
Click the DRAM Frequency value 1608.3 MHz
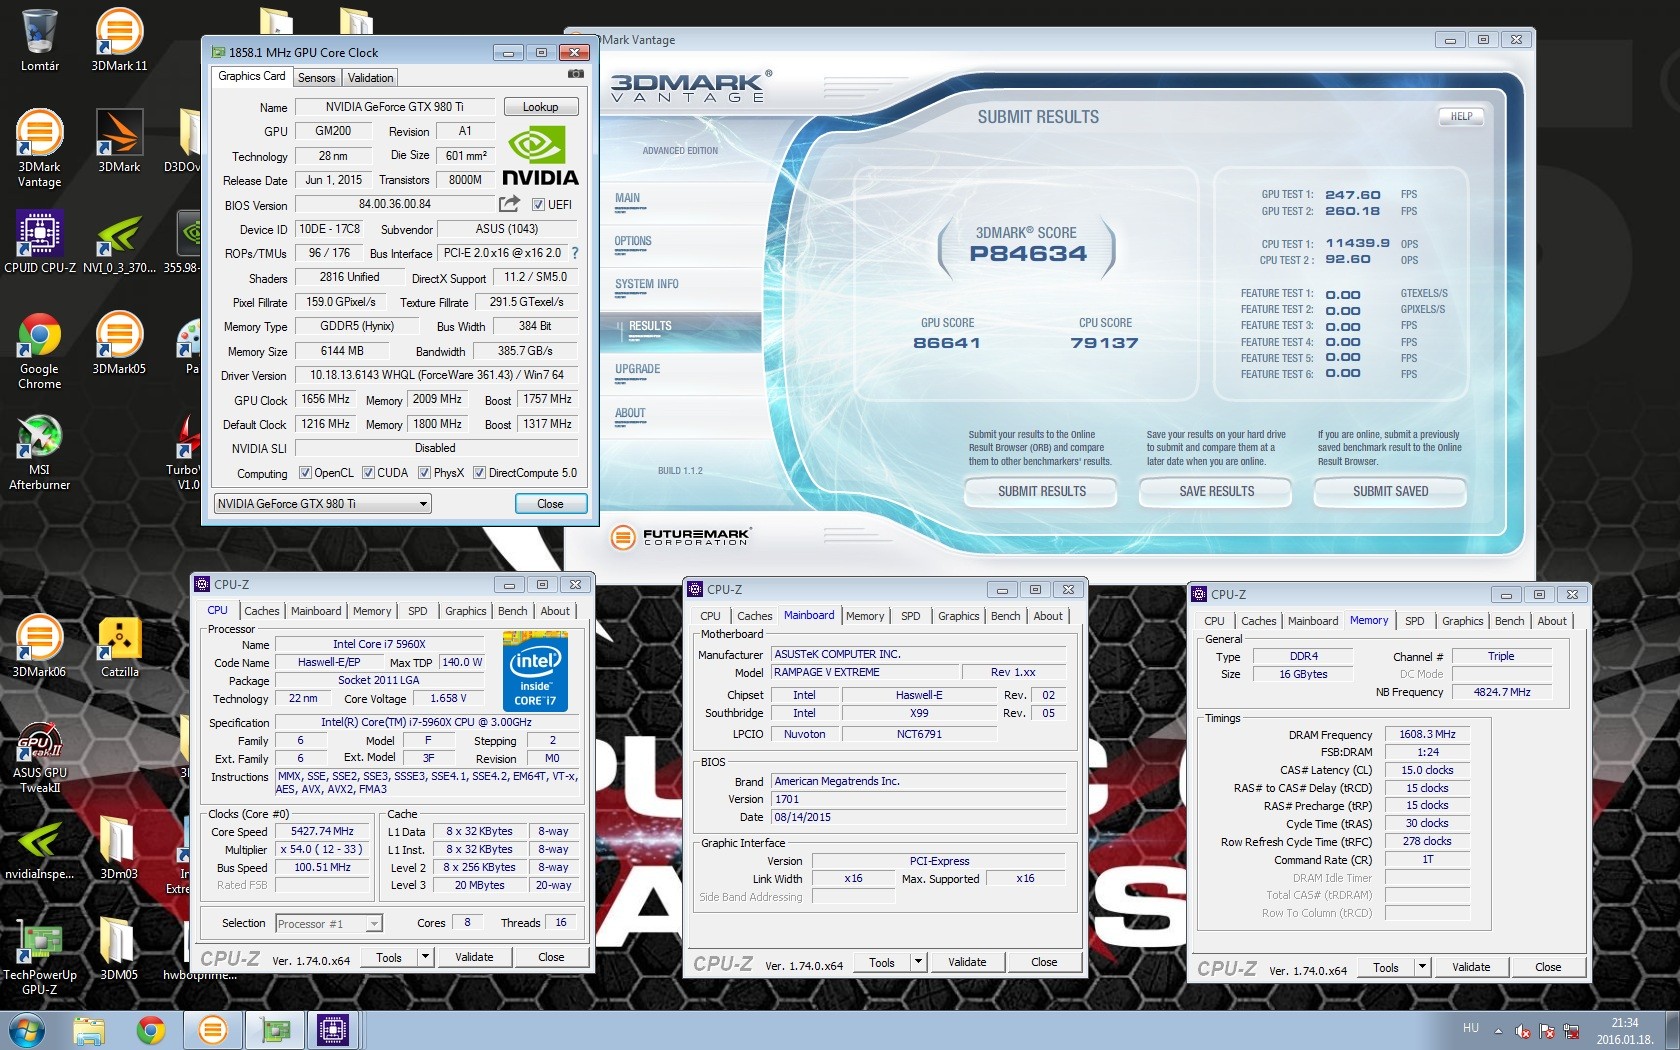pyautogui.click(x=1427, y=735)
